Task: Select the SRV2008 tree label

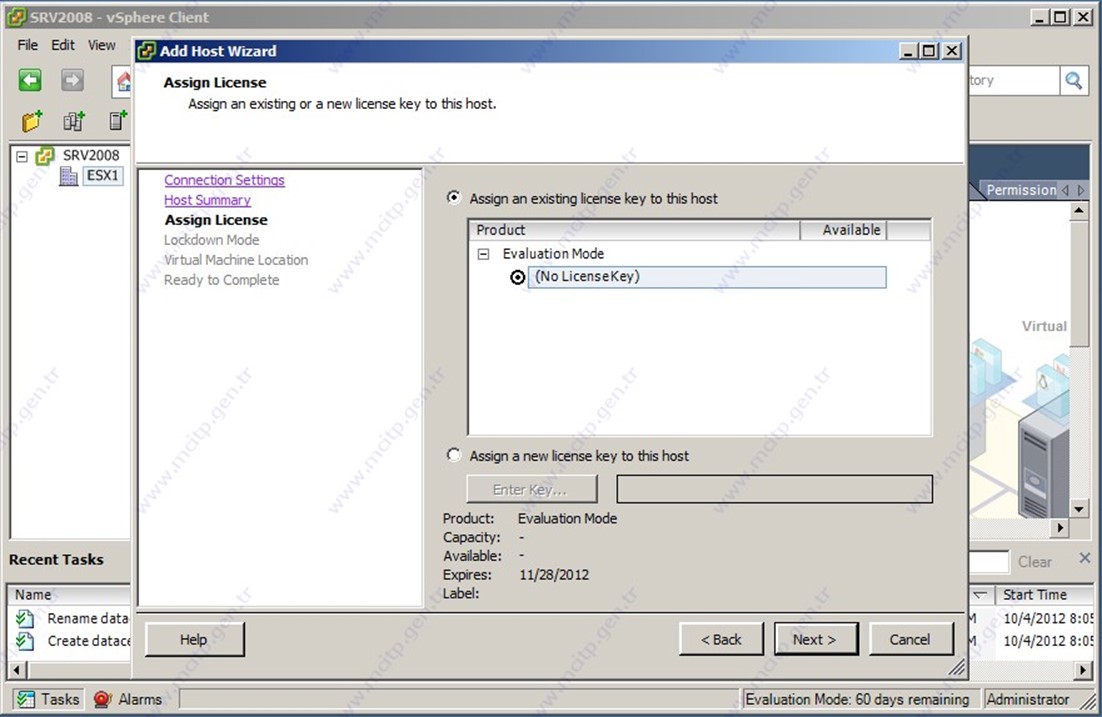Action: click(x=91, y=155)
